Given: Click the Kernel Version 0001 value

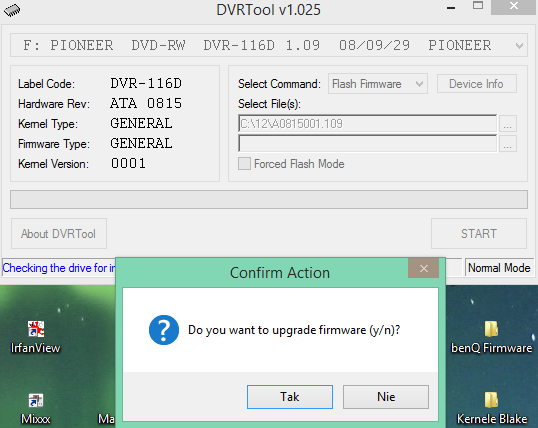Looking at the screenshot, I should (128, 163).
